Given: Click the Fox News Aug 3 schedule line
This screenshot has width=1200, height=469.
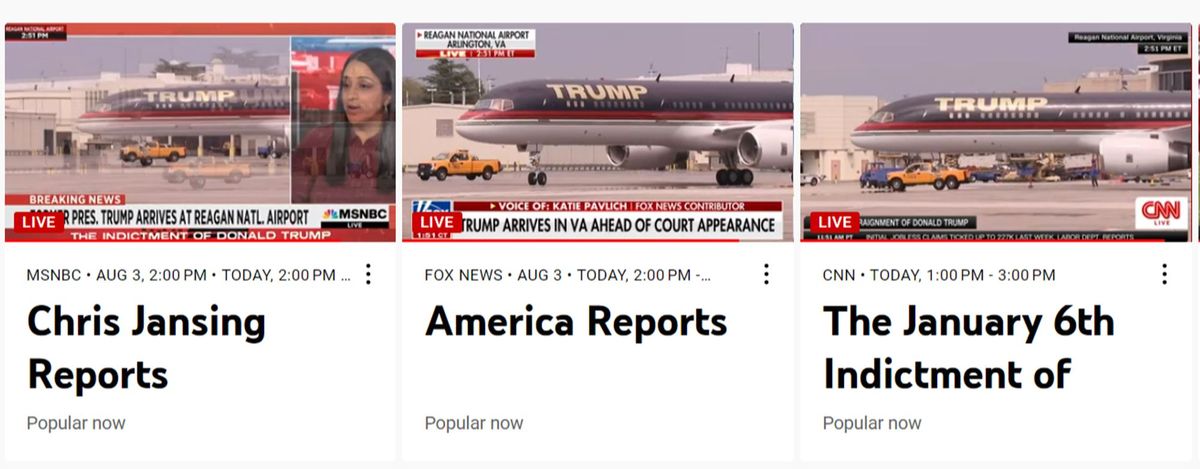Looking at the screenshot, I should click(568, 275).
